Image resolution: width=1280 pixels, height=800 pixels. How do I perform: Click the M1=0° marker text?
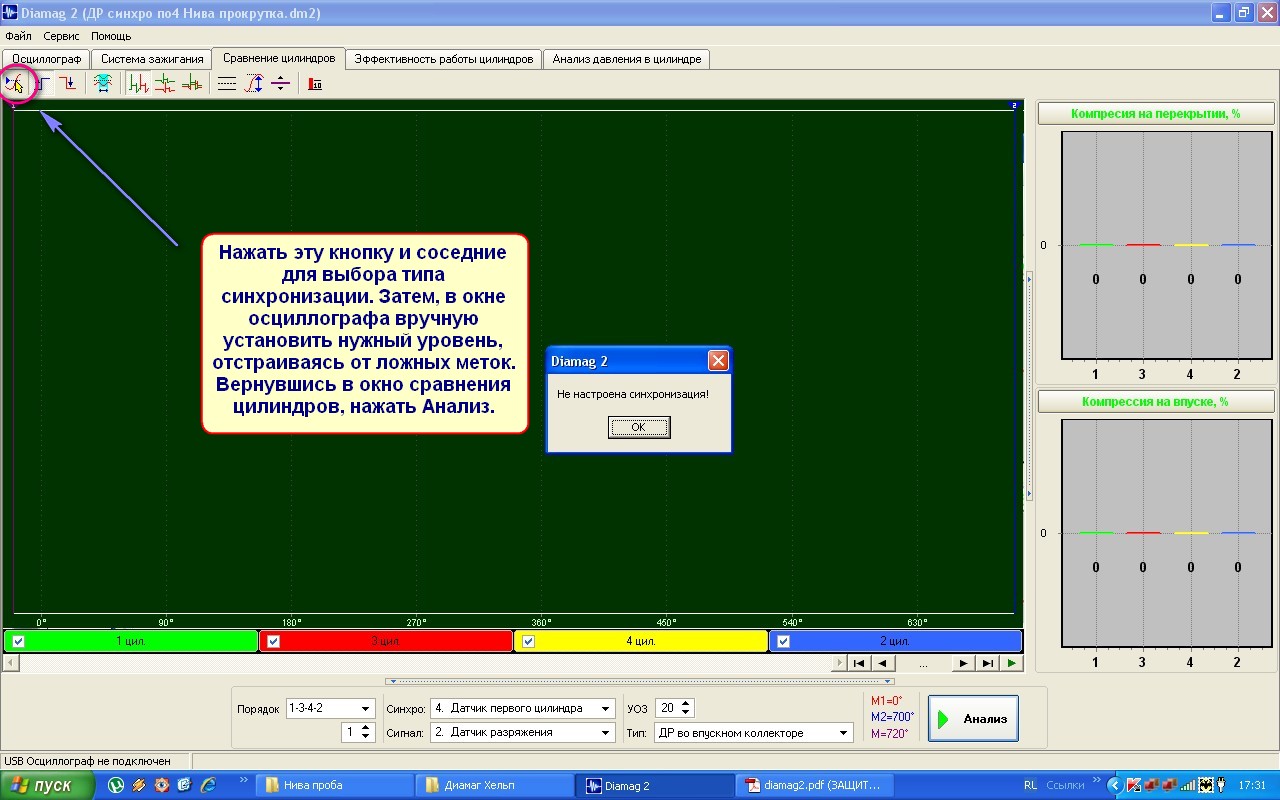tap(886, 701)
